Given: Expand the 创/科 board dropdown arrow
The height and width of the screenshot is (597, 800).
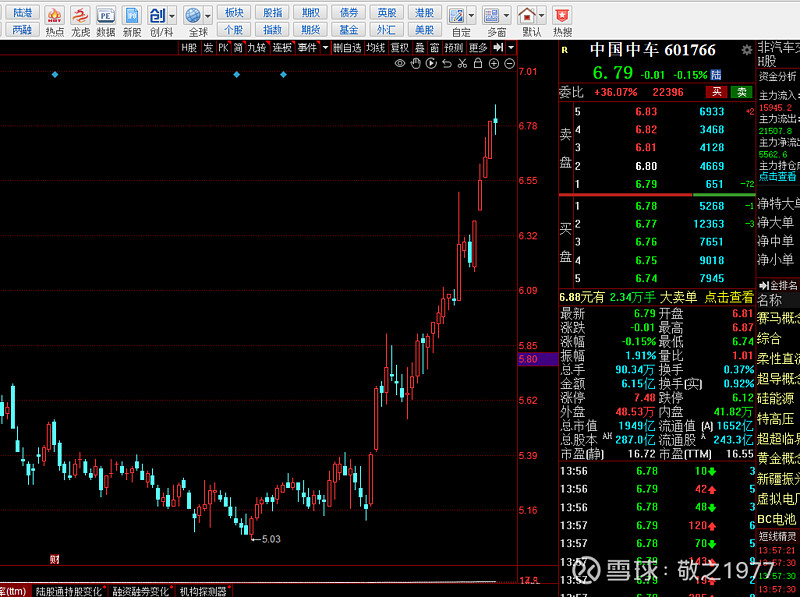Looking at the screenshot, I should coord(172,16).
